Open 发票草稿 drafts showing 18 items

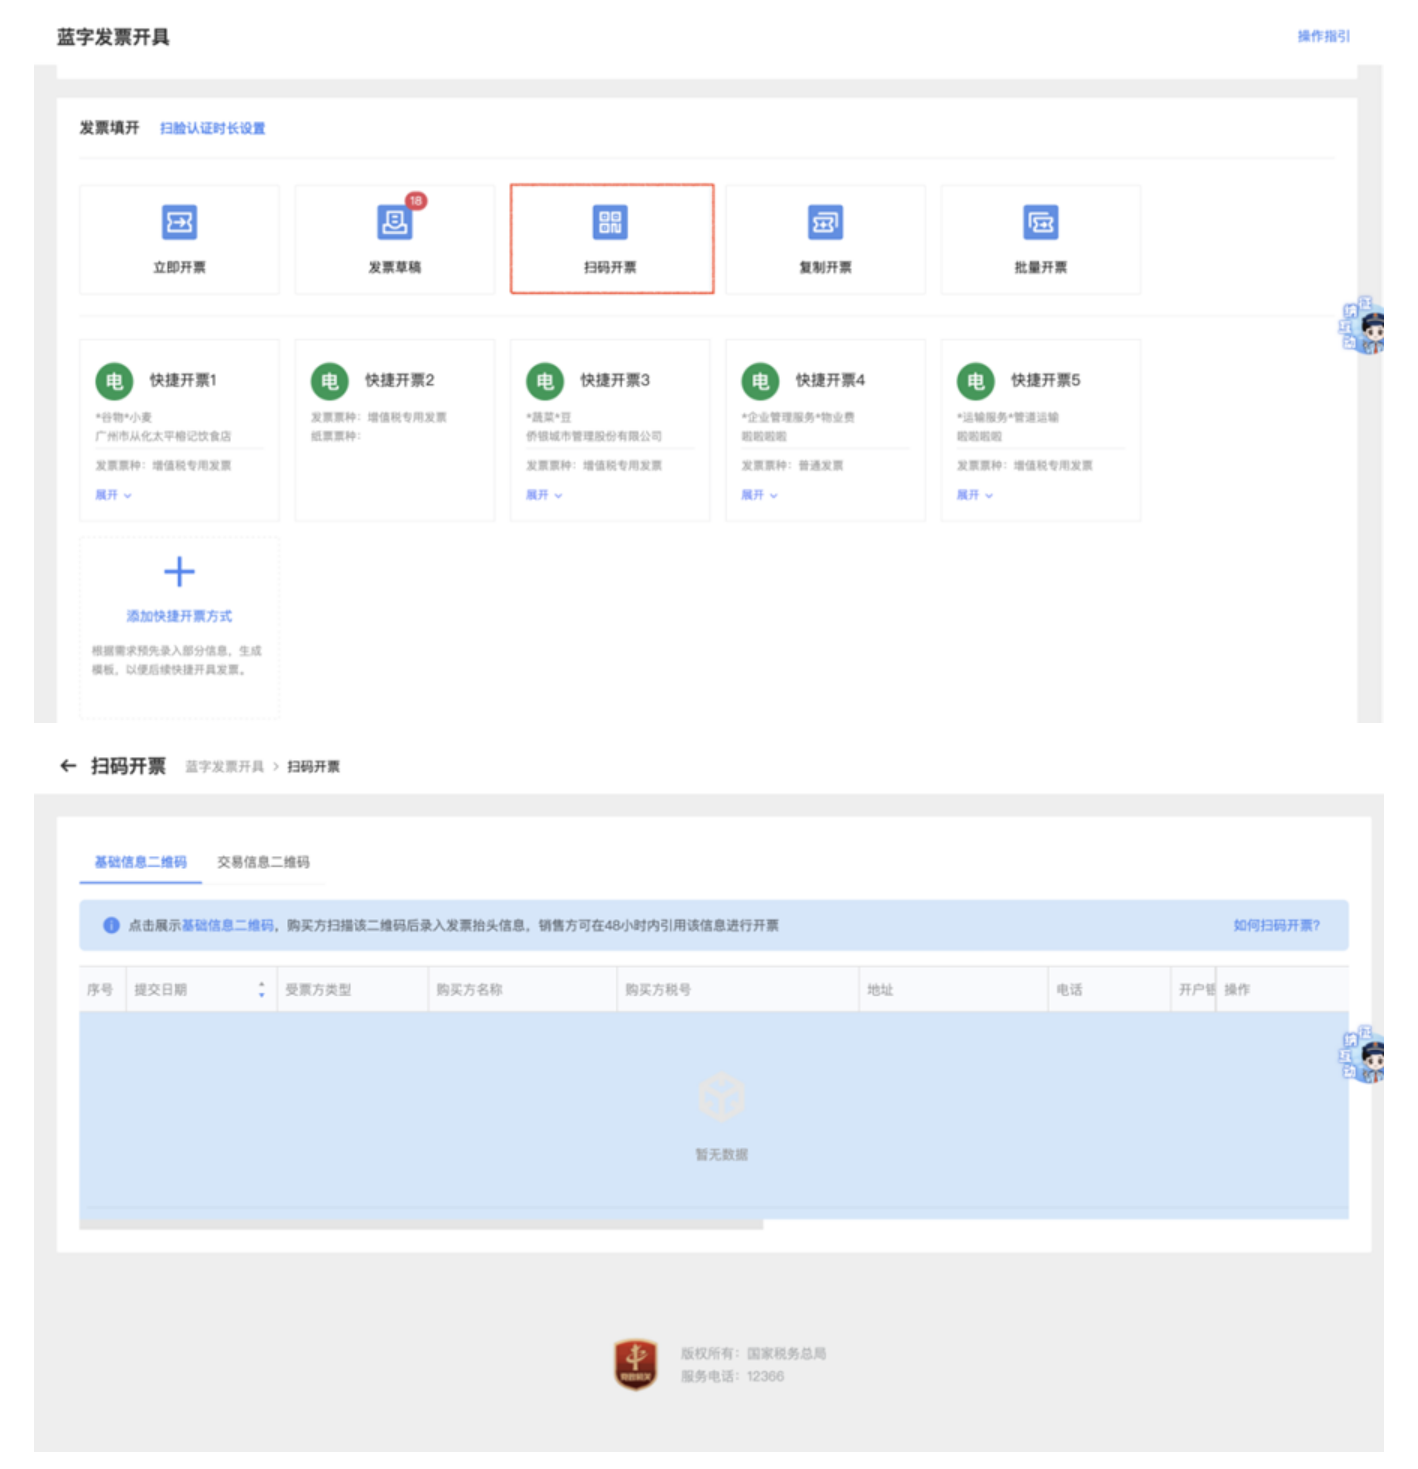[x=395, y=222]
